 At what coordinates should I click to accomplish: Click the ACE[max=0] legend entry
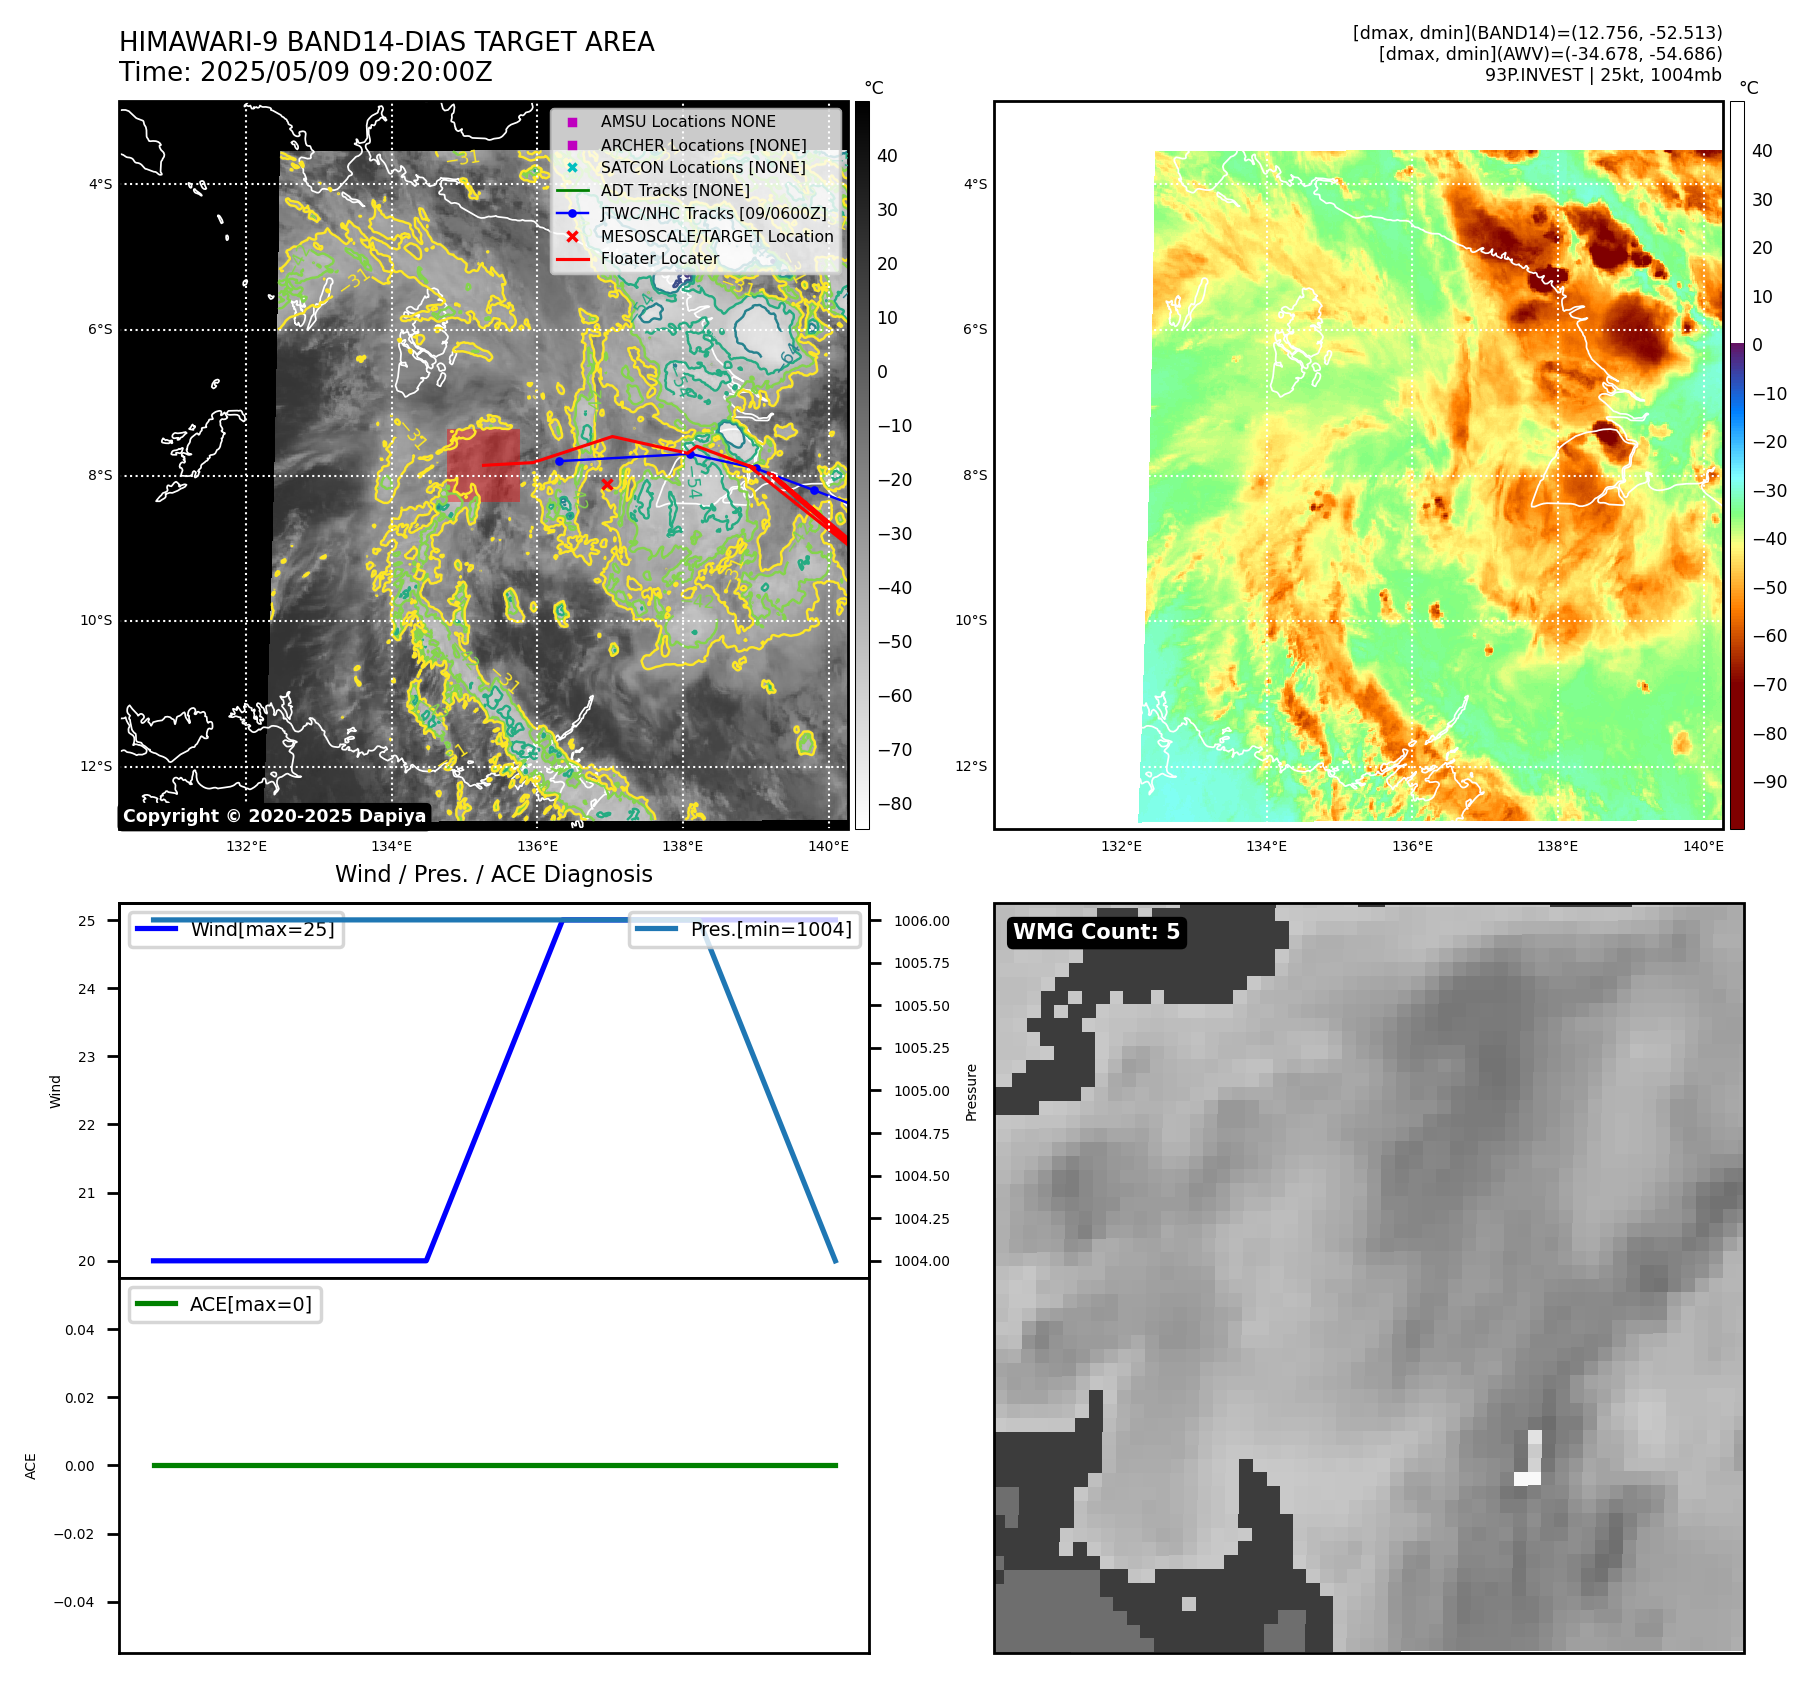[x=226, y=1304]
